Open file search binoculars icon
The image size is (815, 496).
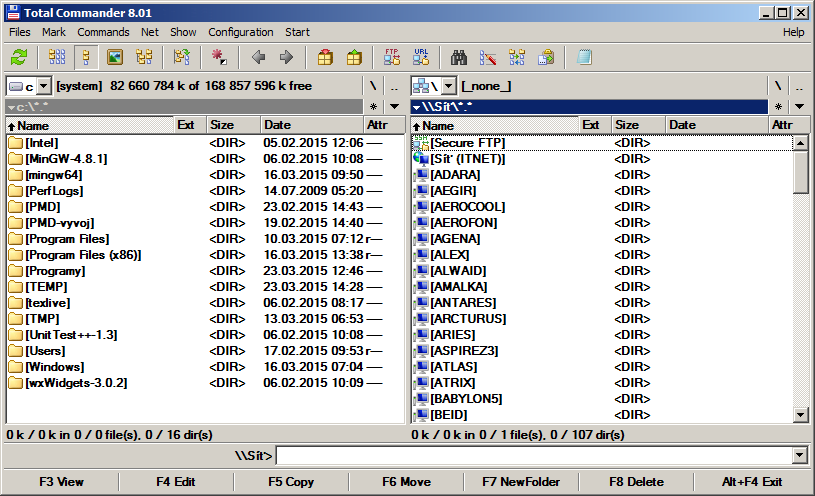point(458,57)
